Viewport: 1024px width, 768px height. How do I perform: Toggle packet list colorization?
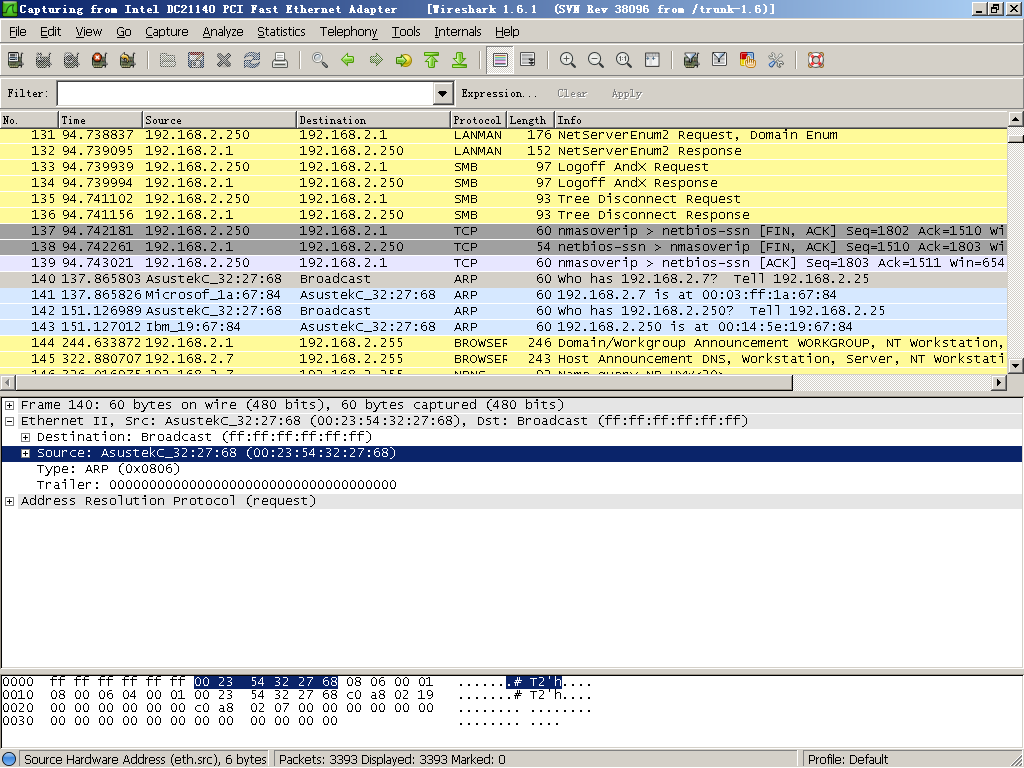(500, 60)
